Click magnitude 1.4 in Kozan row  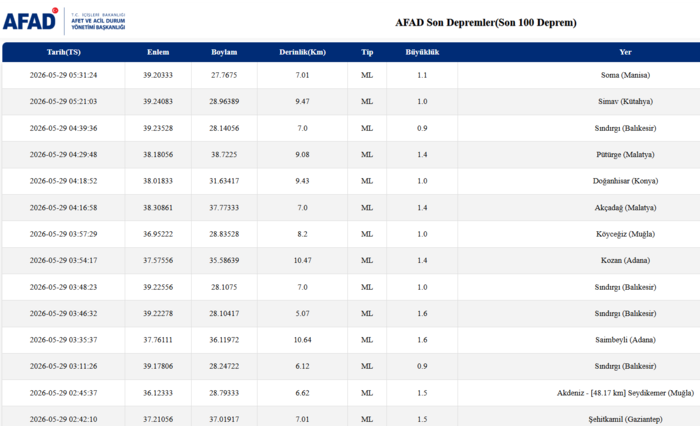coord(422,260)
